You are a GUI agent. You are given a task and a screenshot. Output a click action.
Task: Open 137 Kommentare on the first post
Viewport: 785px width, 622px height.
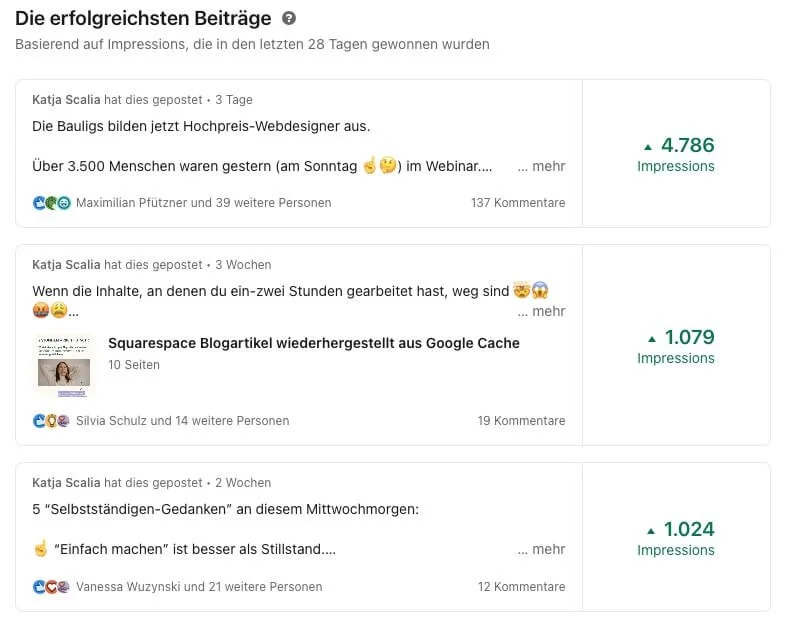point(518,203)
